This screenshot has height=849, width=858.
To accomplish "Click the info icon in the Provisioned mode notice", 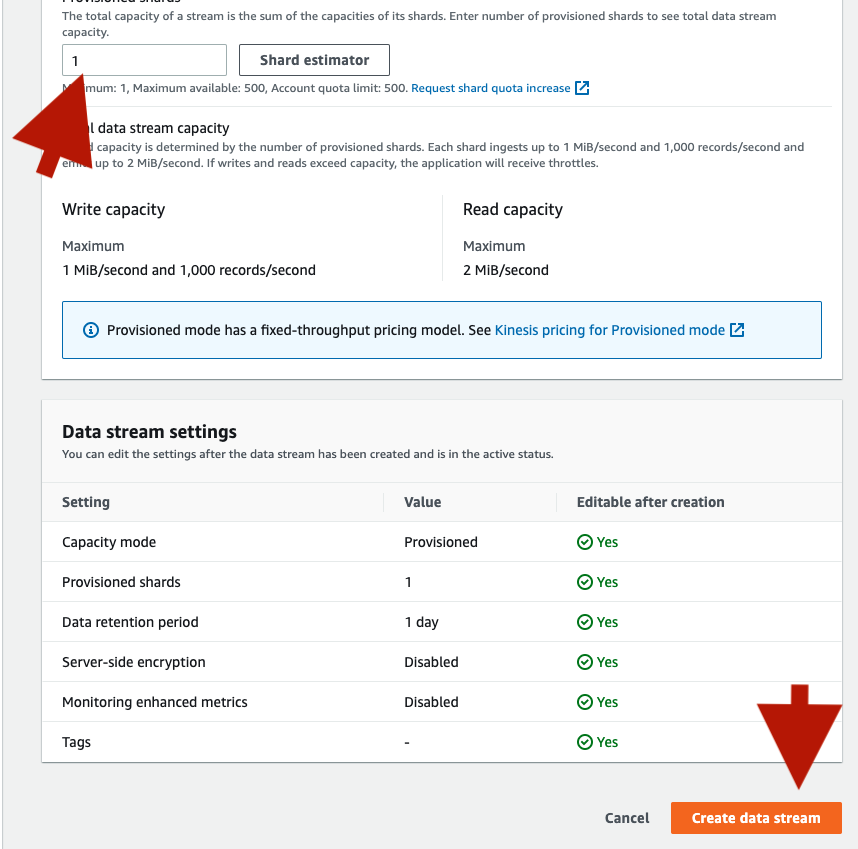I will click(91, 330).
